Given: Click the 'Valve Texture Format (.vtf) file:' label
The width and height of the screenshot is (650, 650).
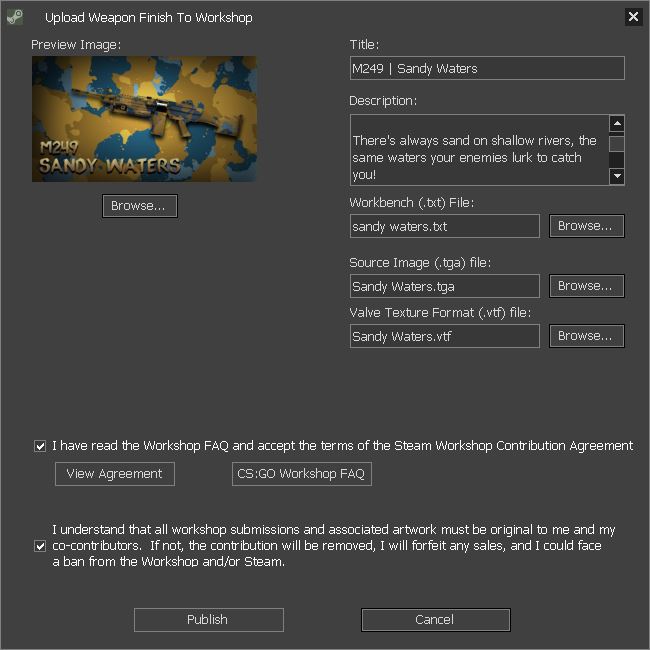Looking at the screenshot, I should click(440, 313).
